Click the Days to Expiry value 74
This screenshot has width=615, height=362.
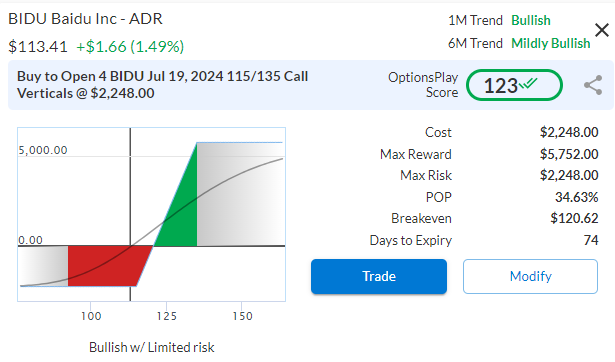591,240
